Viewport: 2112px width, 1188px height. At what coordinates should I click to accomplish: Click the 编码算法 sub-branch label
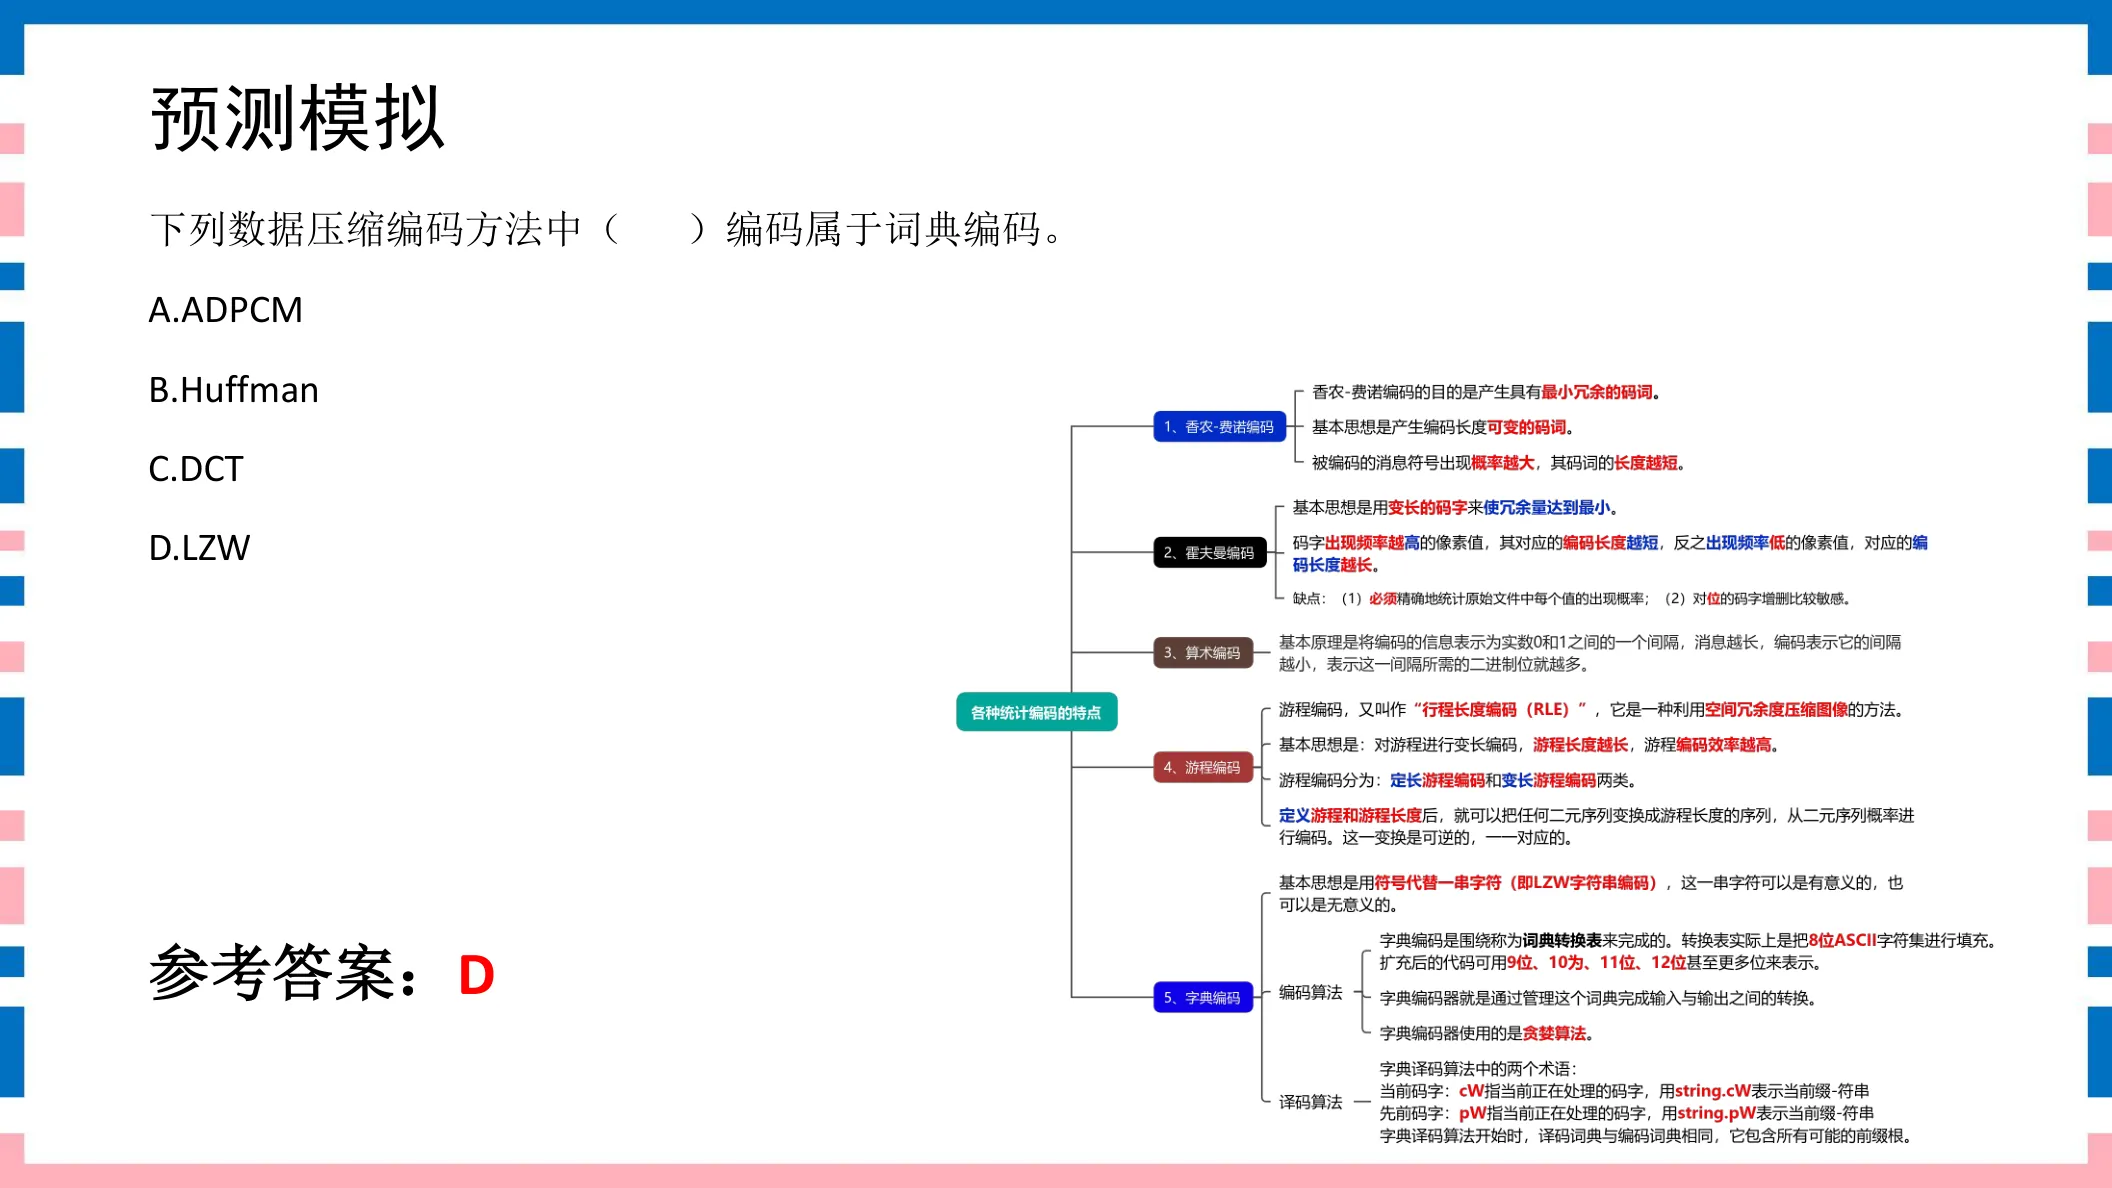click(x=1311, y=992)
